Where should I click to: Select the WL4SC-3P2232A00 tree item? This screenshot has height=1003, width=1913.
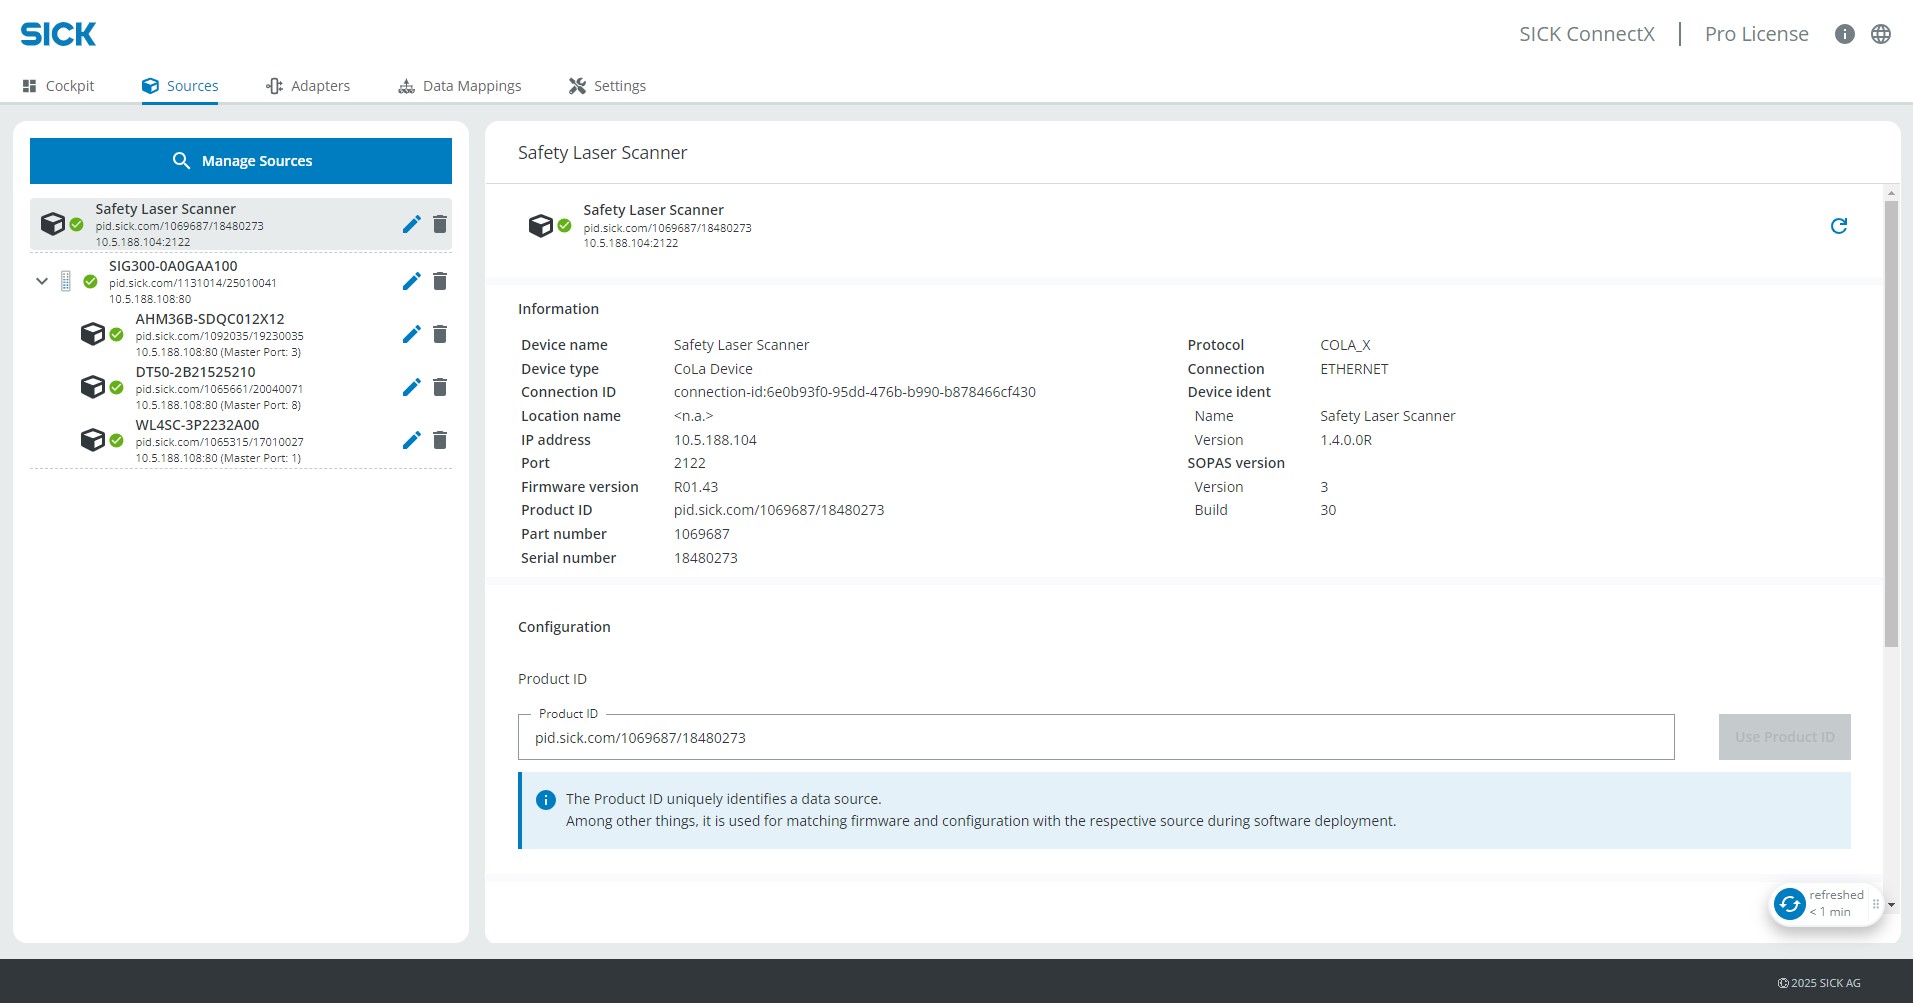[x=240, y=440]
